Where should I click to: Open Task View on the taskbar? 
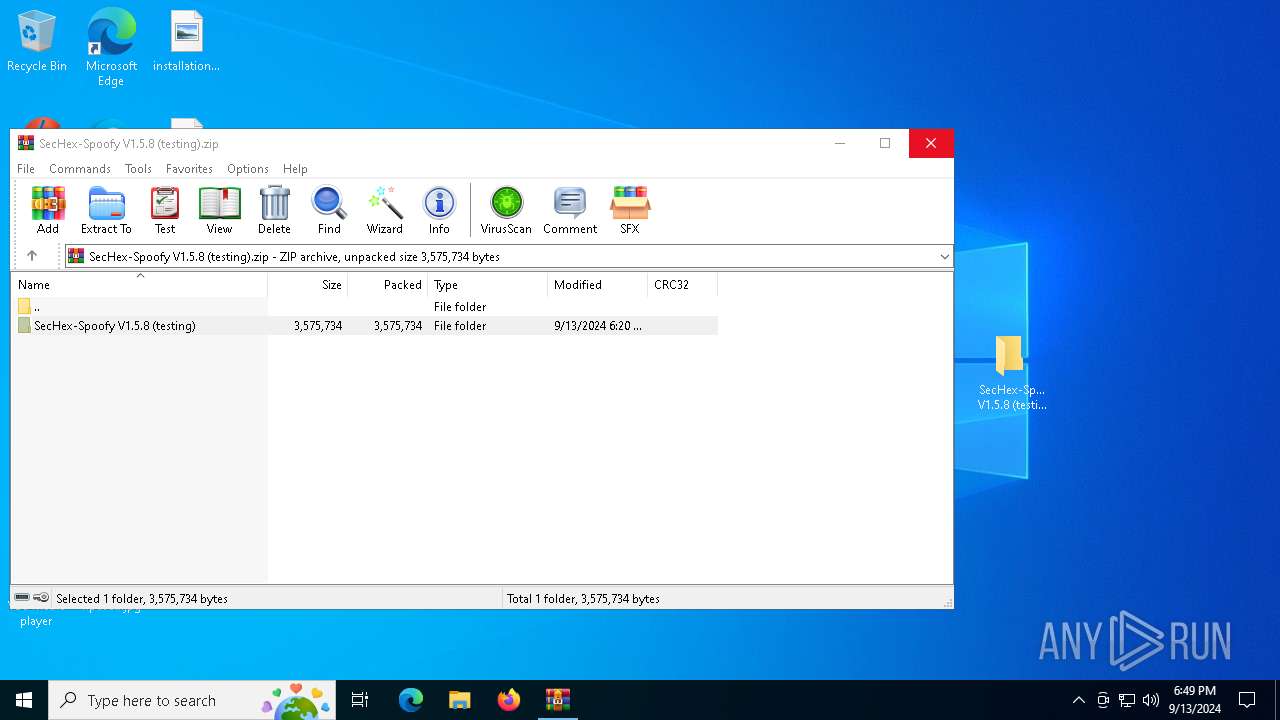(x=360, y=700)
